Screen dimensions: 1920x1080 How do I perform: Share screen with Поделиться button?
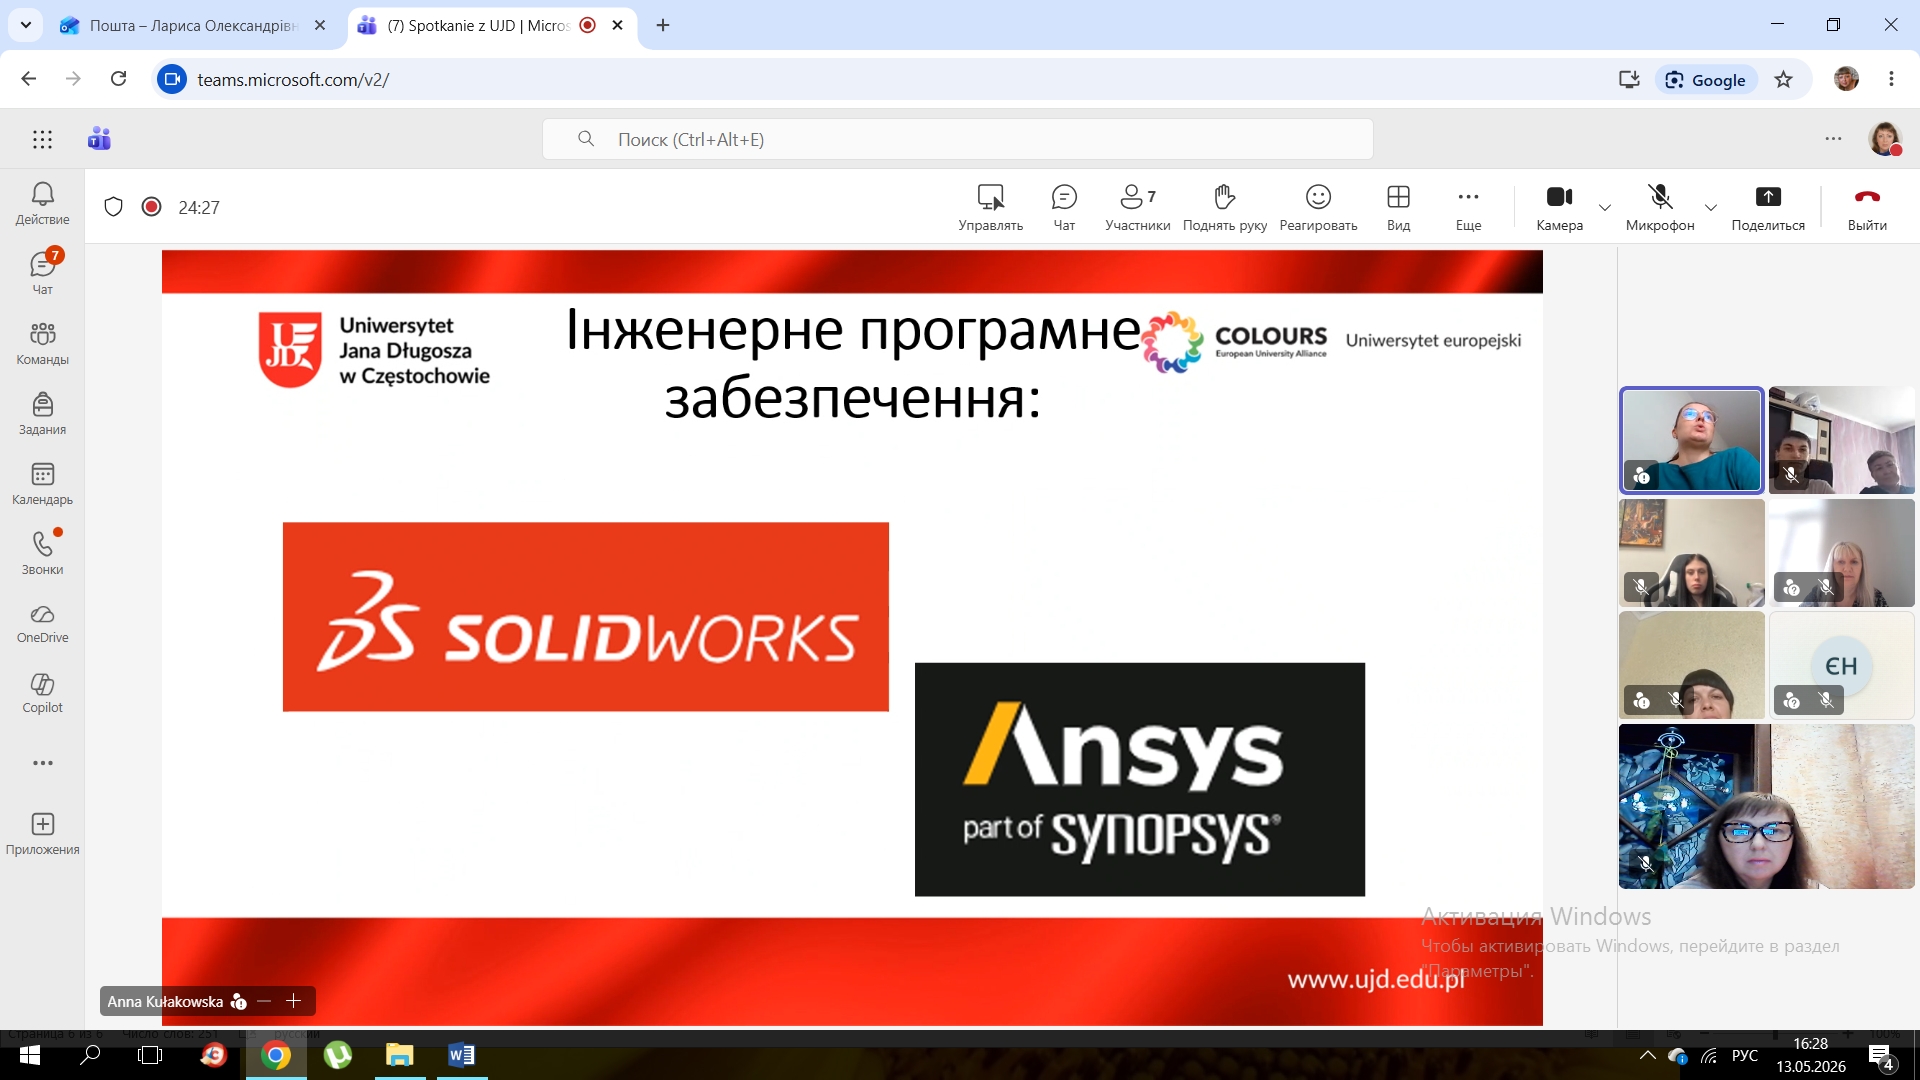(x=1768, y=208)
